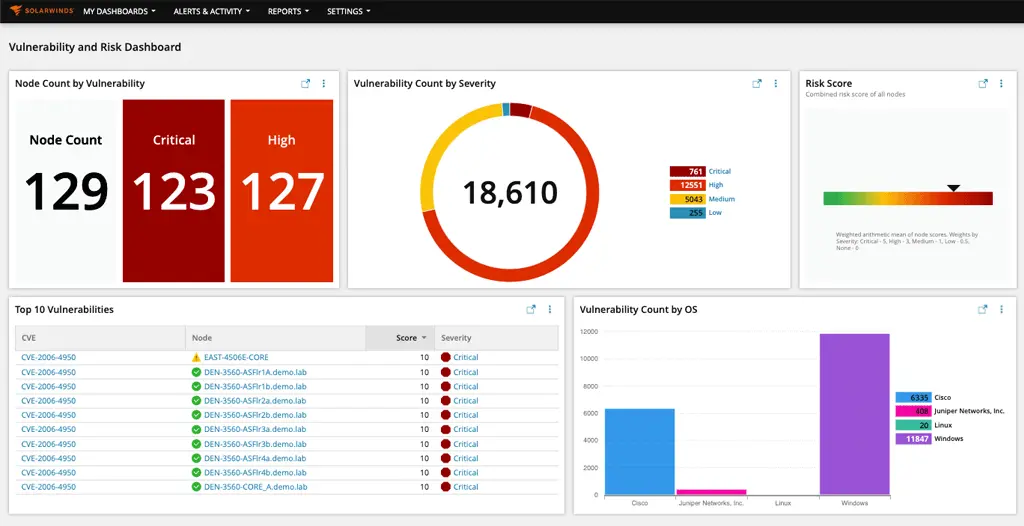Open the DEN-3560-ASFlr1A.demo.lab node link
1024x526 pixels.
pos(255,372)
